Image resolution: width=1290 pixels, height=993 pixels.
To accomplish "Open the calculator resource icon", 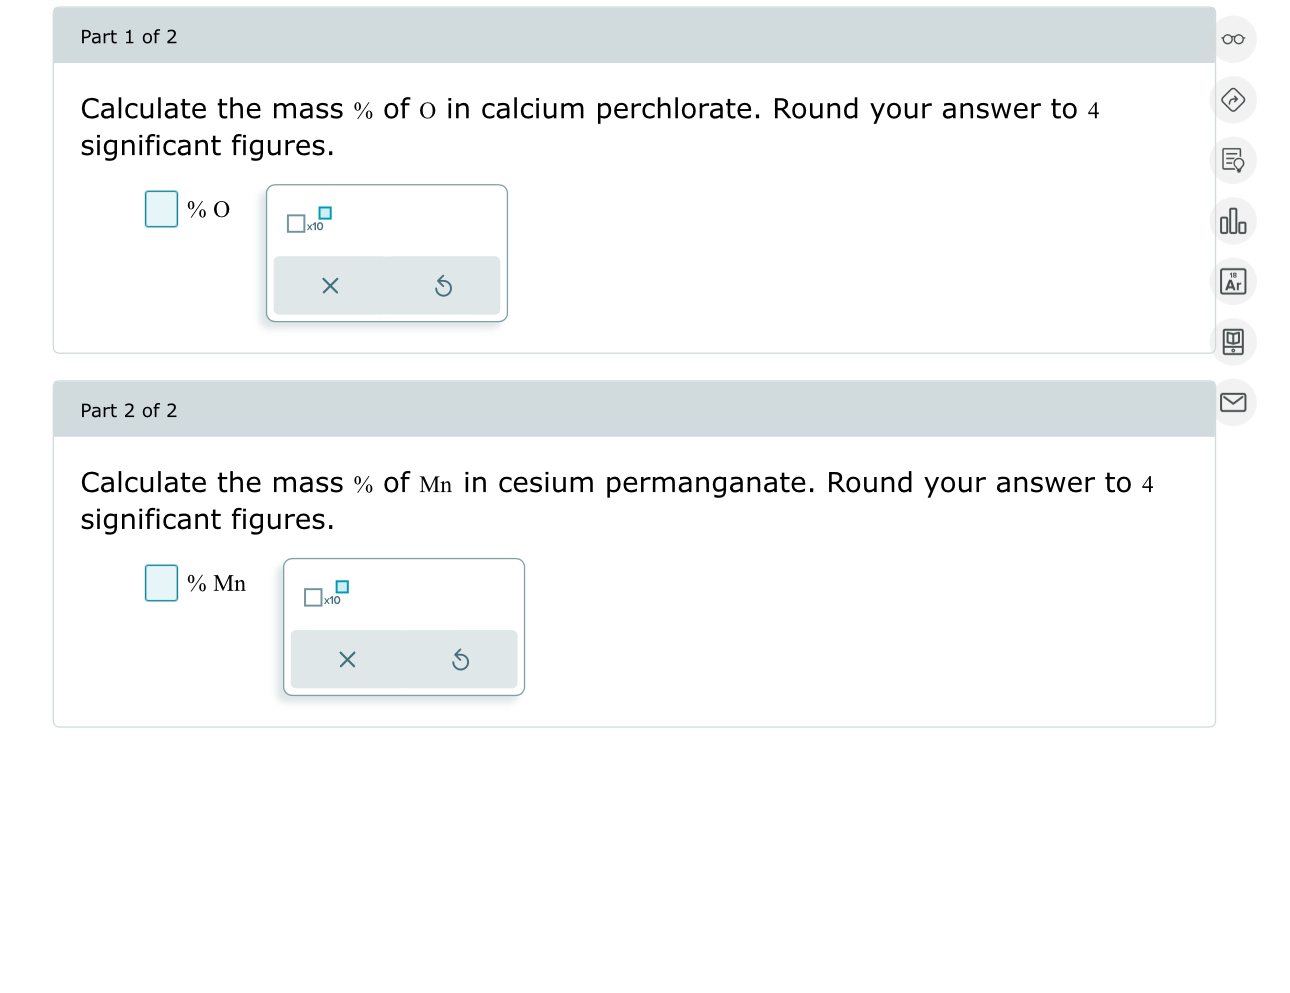I will click(x=1233, y=342).
